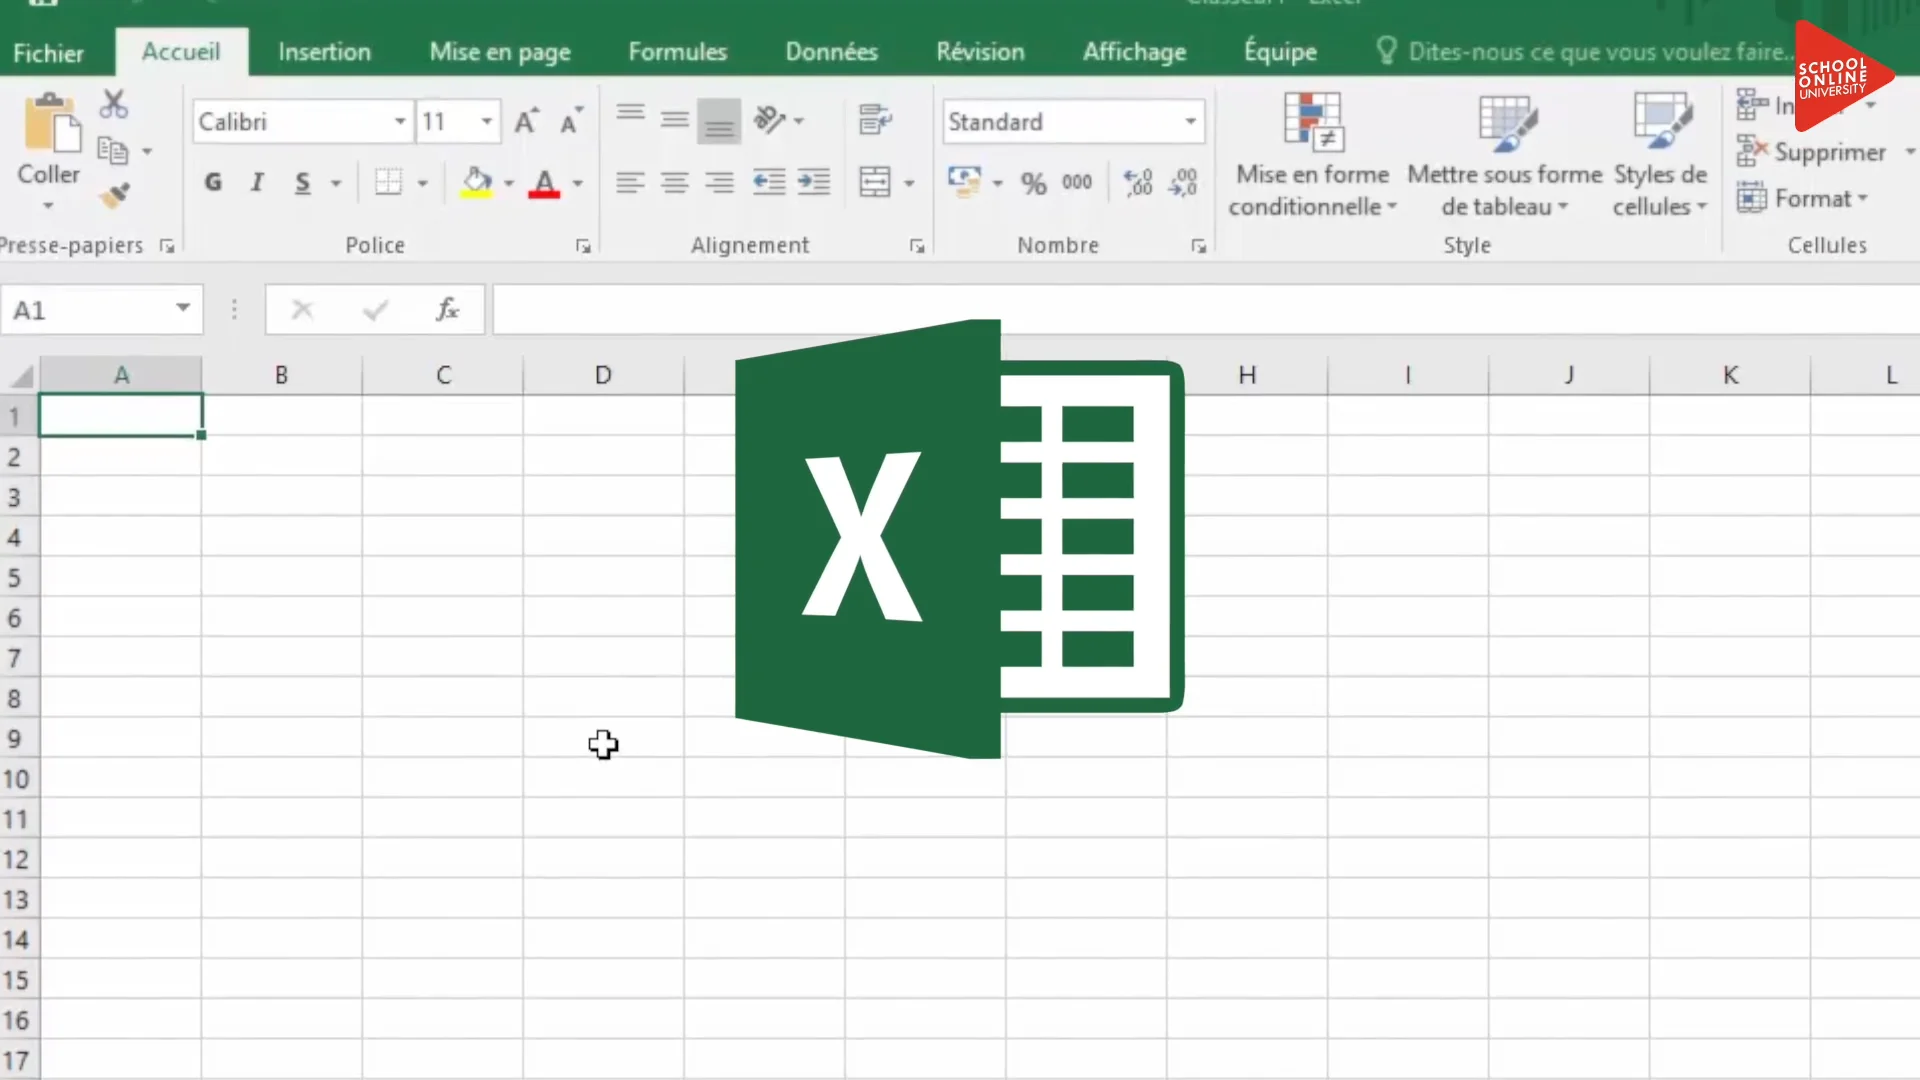
Task: Click the Select All corner triangle
Action: (21, 376)
